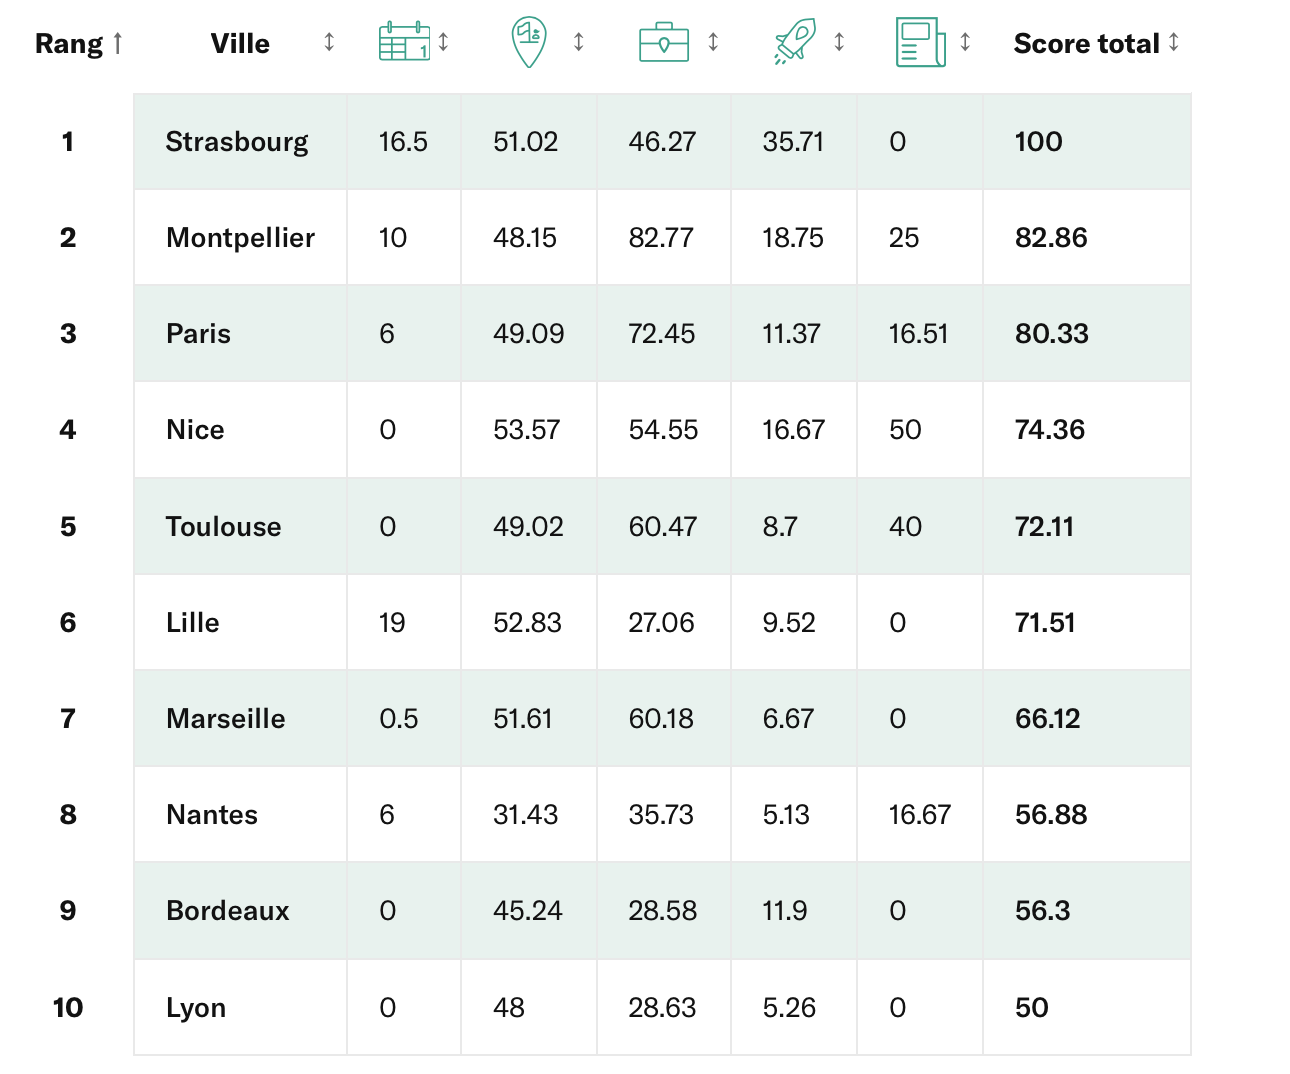This screenshot has width=1290, height=1074.
Task: Toggle sort arrows beside calendar icon
Action: pos(443,42)
